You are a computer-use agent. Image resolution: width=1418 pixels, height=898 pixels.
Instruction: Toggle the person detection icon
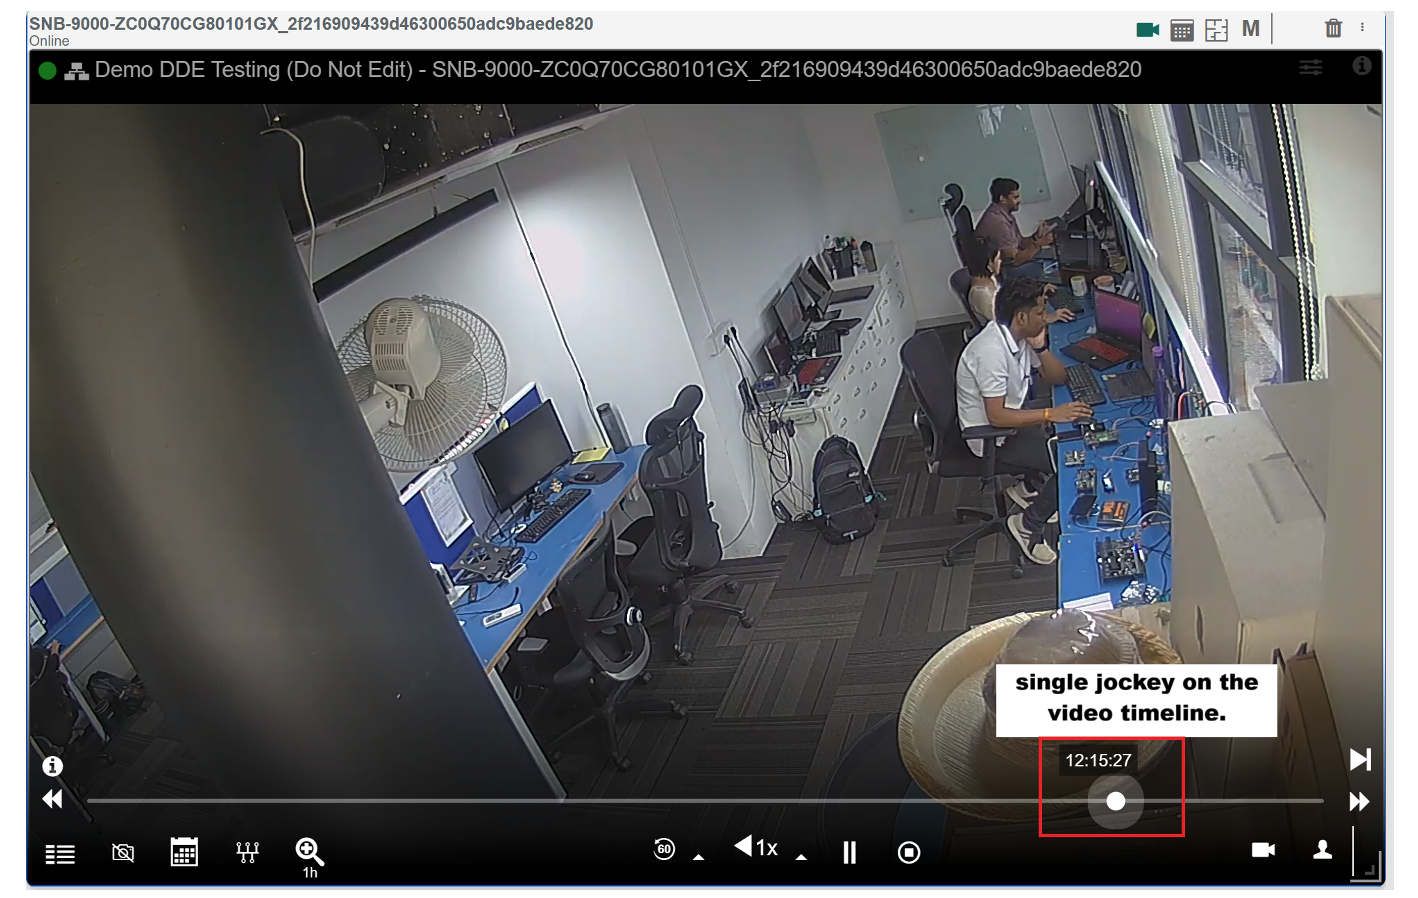coord(1322,850)
